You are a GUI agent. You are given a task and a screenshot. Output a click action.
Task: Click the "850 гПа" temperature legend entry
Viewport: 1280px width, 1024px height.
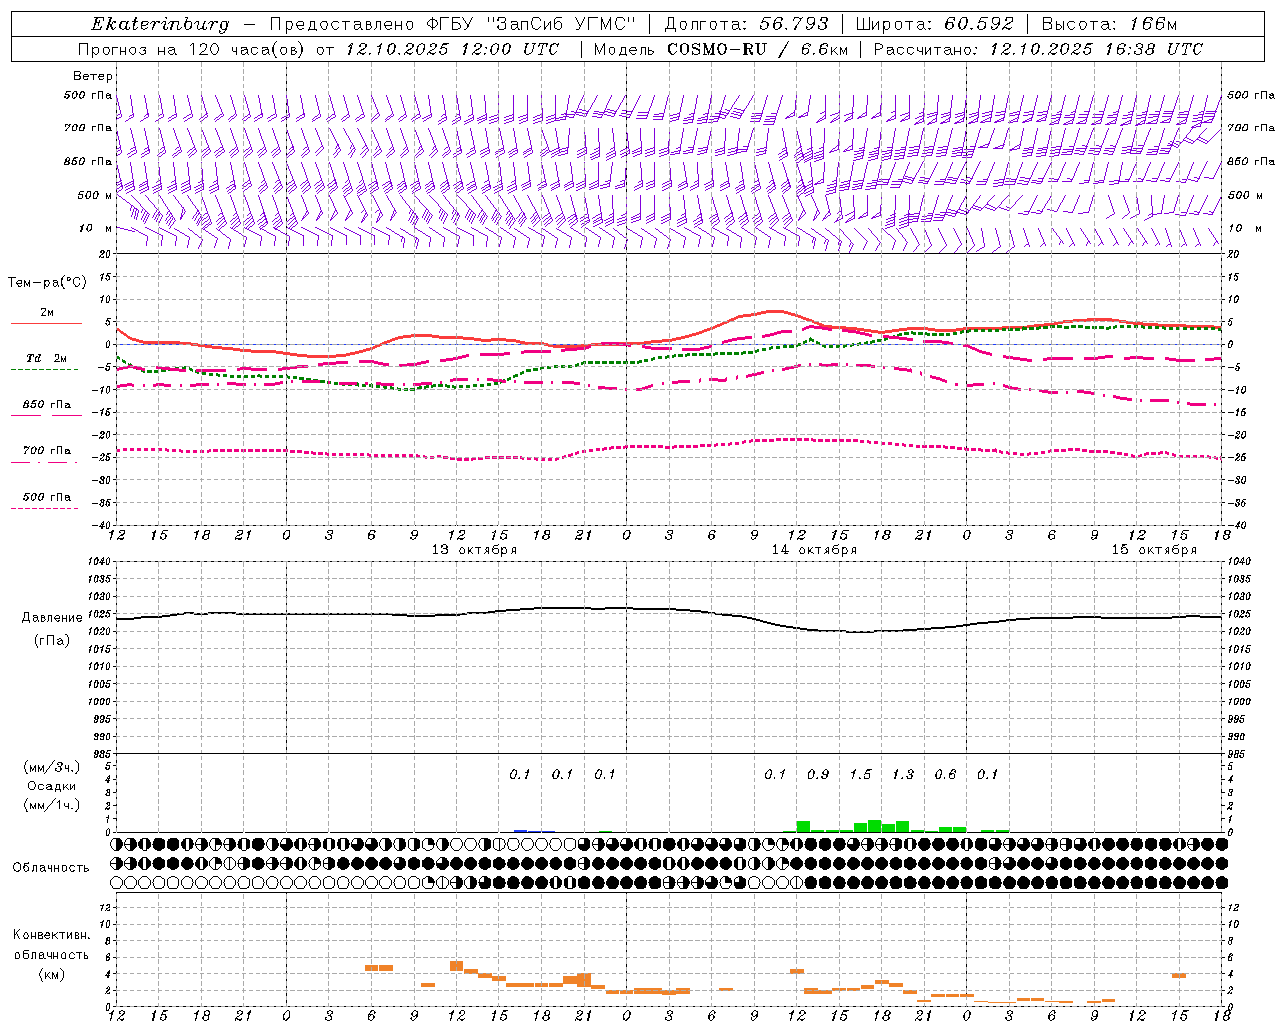coord(47,405)
